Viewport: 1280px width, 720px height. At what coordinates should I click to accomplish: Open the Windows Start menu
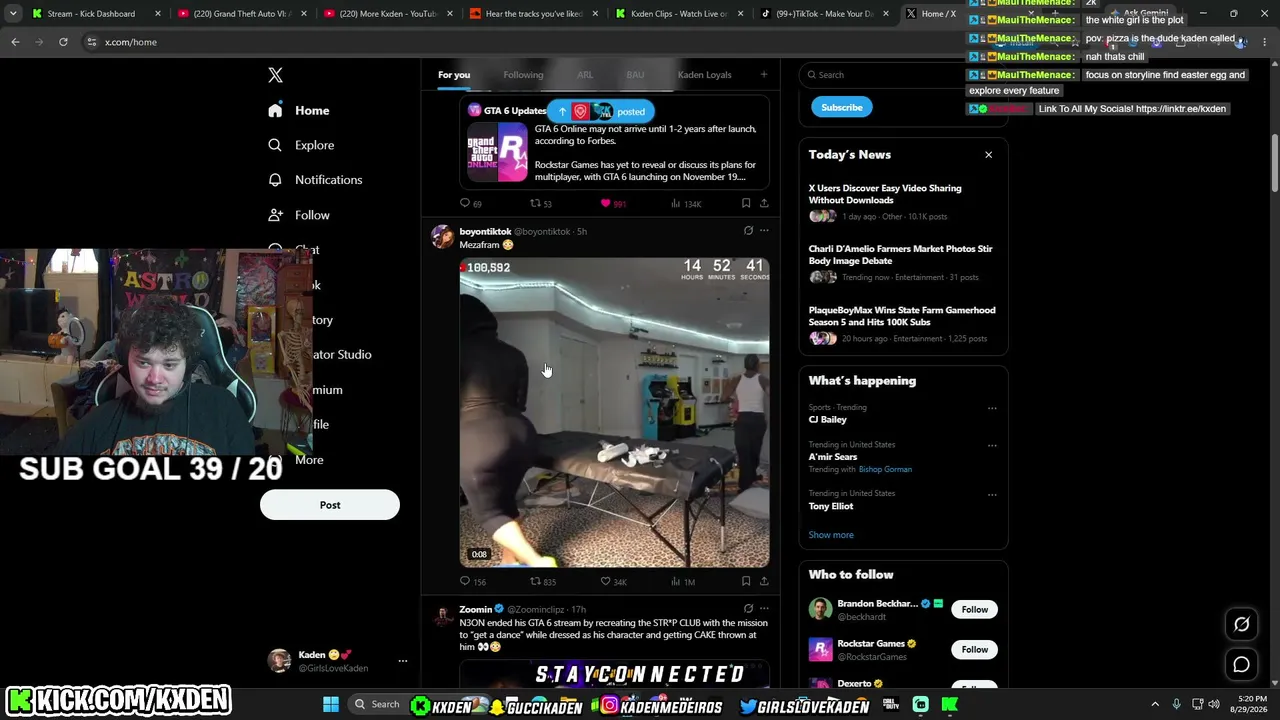tap(330, 705)
